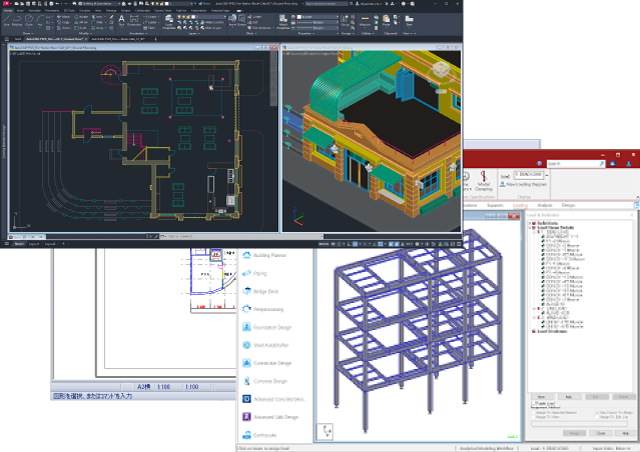The width and height of the screenshot is (640, 452).
Task: Click the New button in Load panel
Action: [541, 396]
